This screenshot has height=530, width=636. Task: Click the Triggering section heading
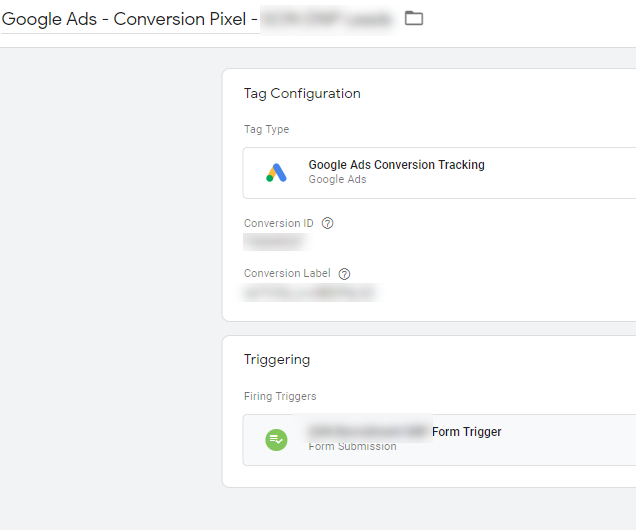click(277, 359)
